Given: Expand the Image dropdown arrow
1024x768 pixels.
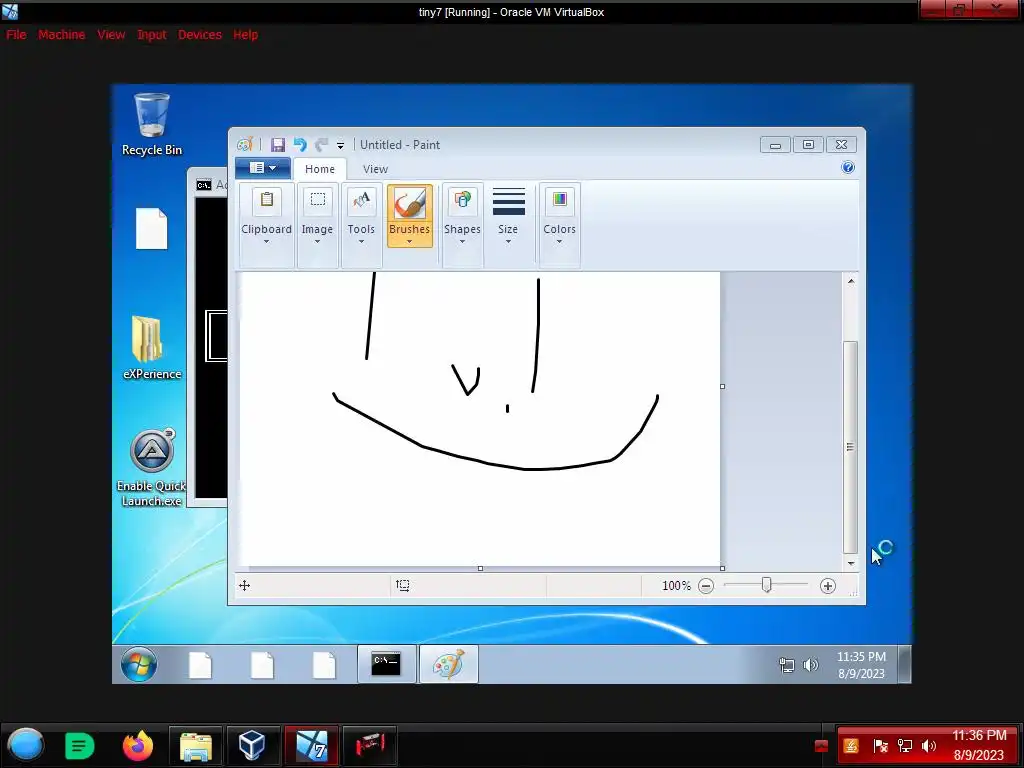Looking at the screenshot, I should coord(317,242).
